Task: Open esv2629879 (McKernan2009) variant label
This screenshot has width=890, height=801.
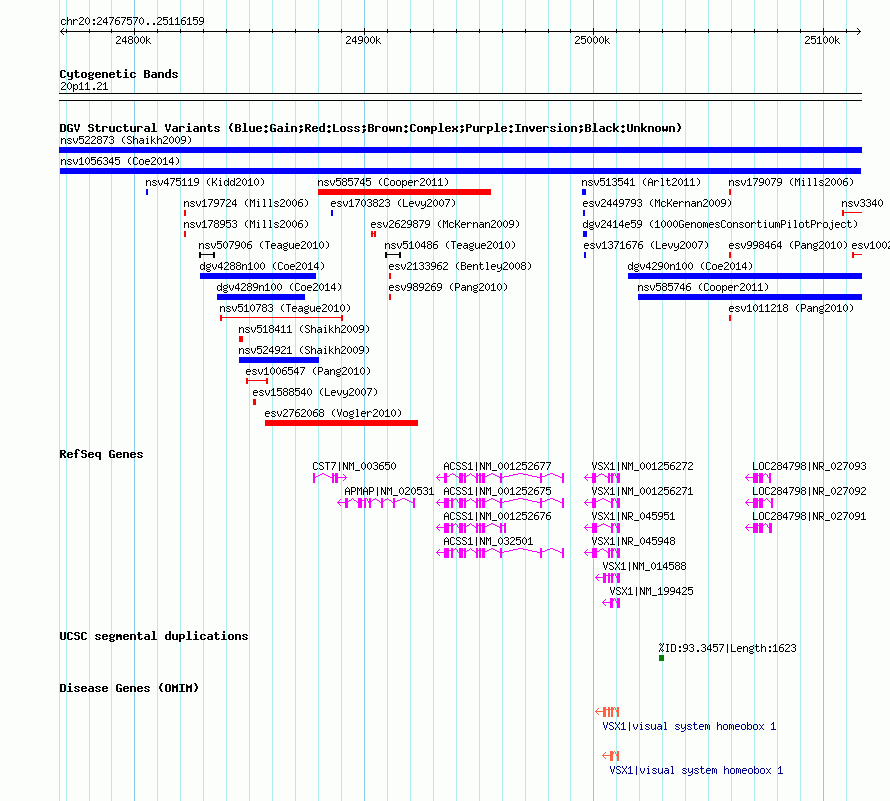Action: 445,224
